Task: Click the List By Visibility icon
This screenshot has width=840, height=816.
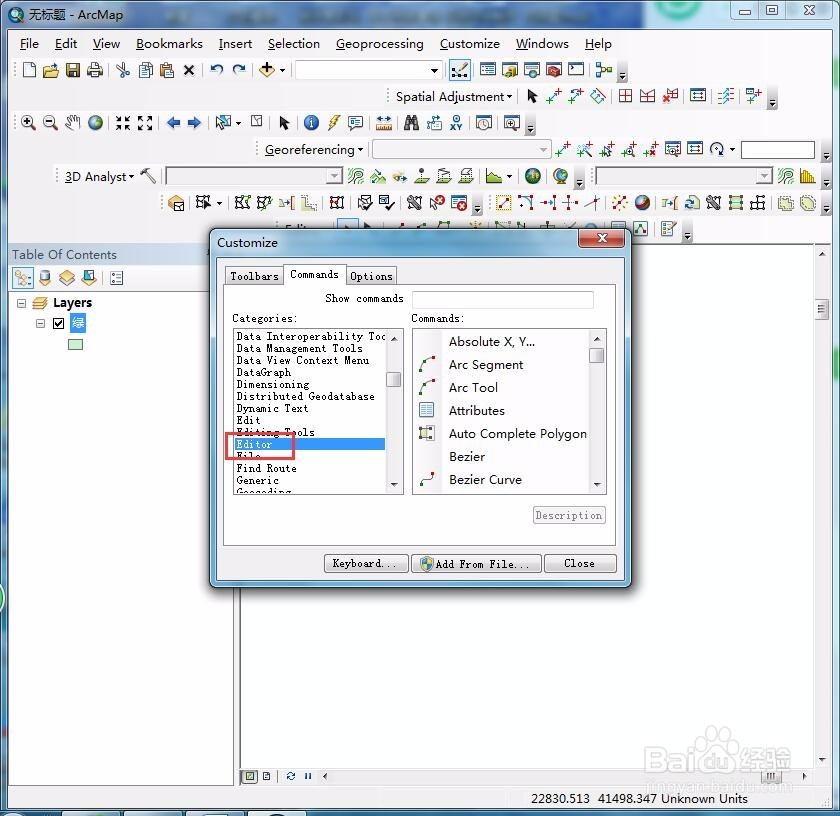Action: coord(67,278)
